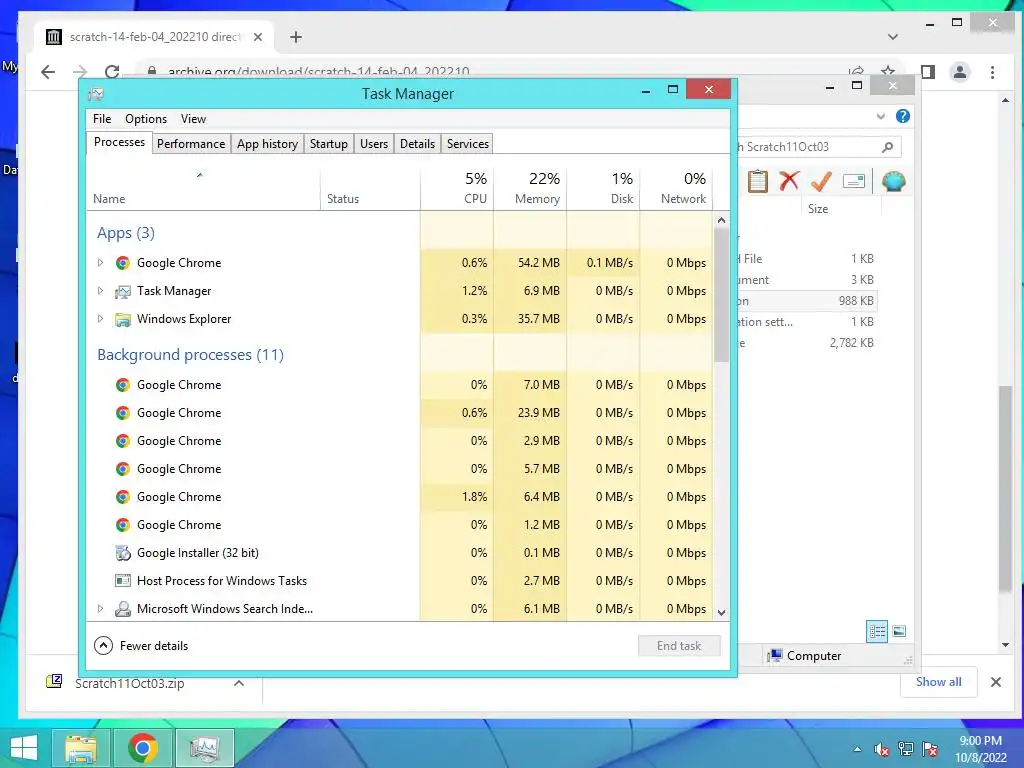The image size is (1024, 768).
Task: Click the Paste clipboard icon in Explorer window
Action: click(758, 181)
